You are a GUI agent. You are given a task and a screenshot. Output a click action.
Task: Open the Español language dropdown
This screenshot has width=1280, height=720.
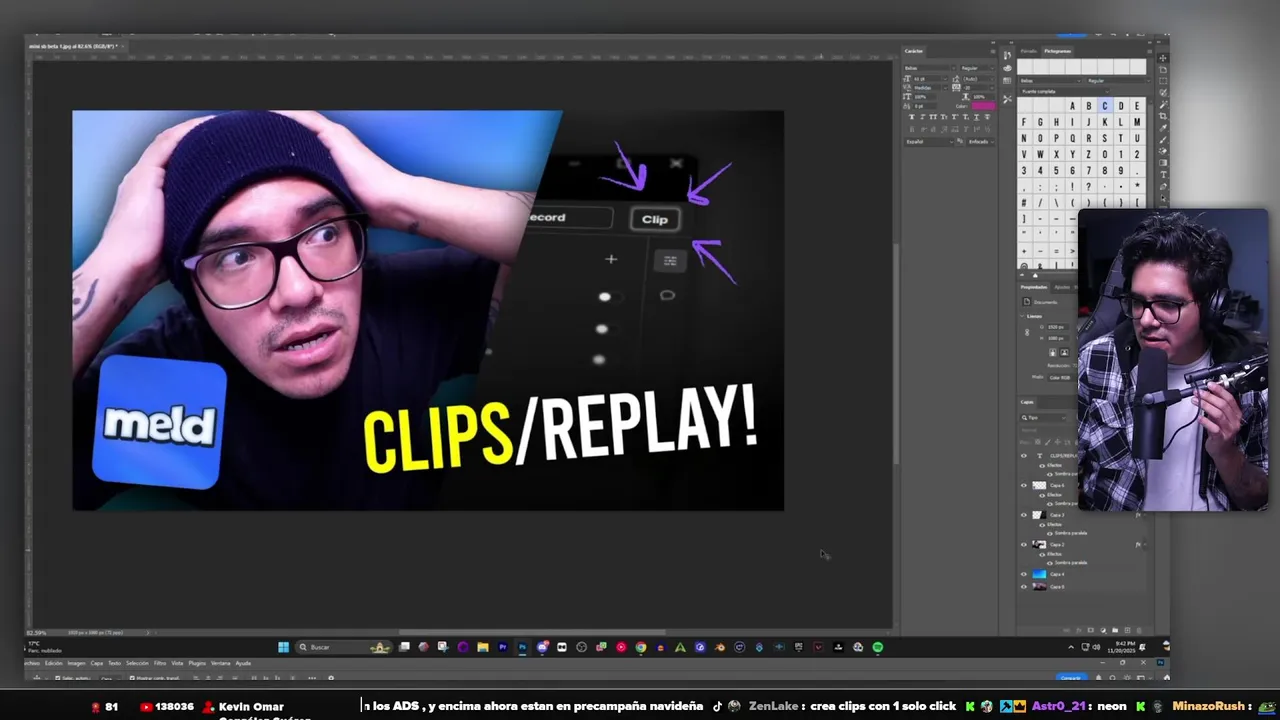pyautogui.click(x=929, y=142)
